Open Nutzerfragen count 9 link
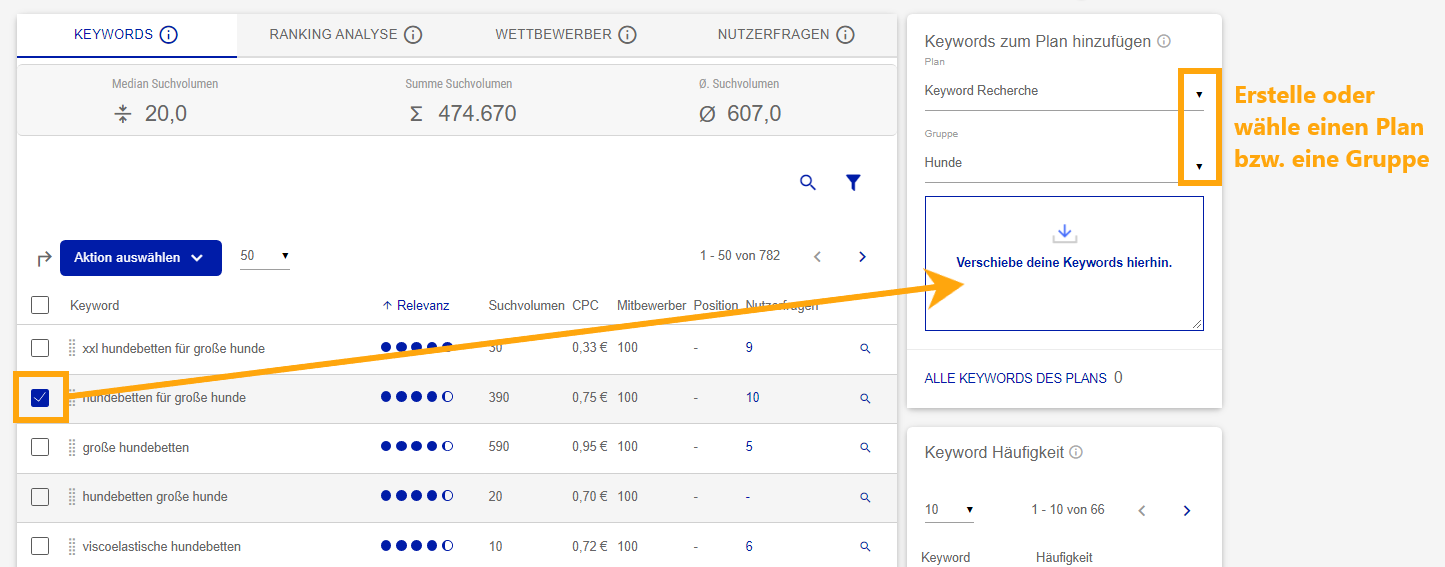Screen dimensions: 1445x567 [x=749, y=348]
